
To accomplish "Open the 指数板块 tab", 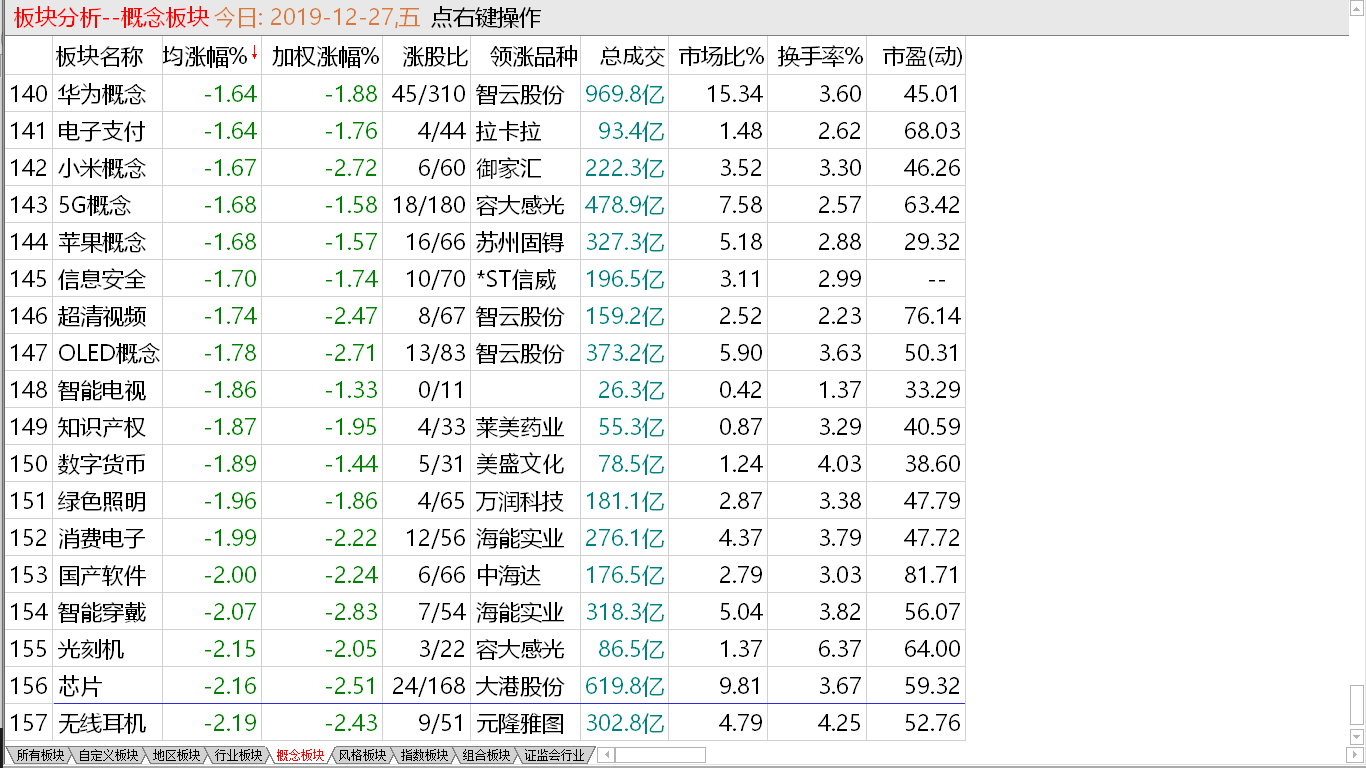I will [x=424, y=755].
